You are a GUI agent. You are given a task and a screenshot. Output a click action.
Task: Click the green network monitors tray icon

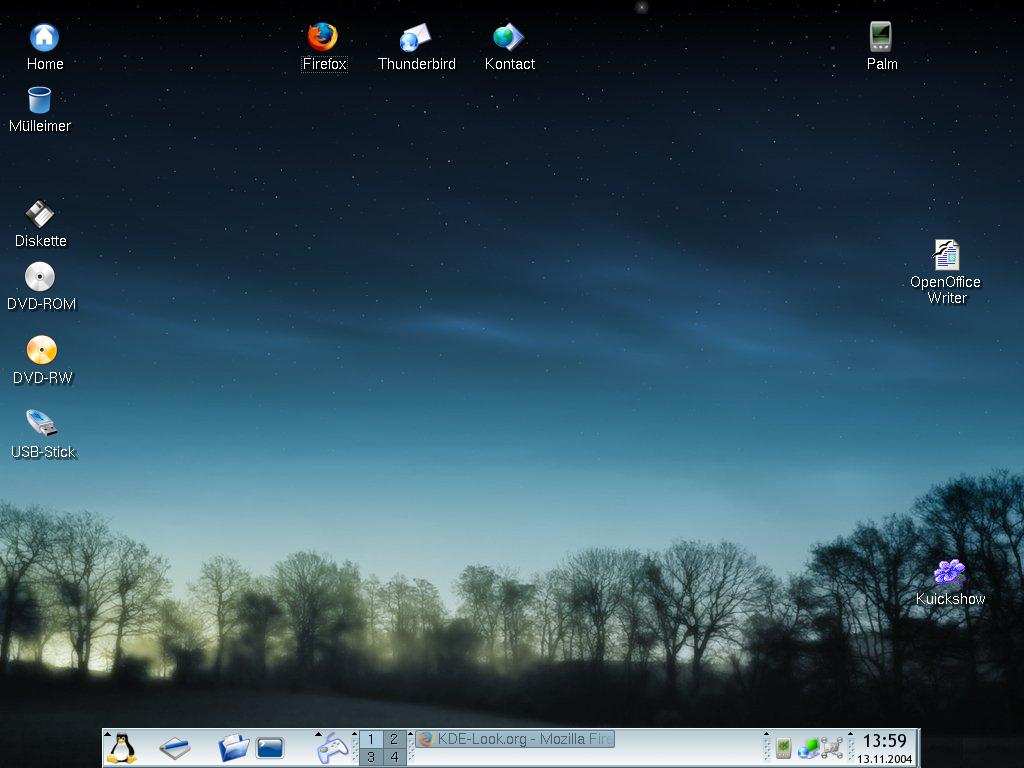pos(808,748)
